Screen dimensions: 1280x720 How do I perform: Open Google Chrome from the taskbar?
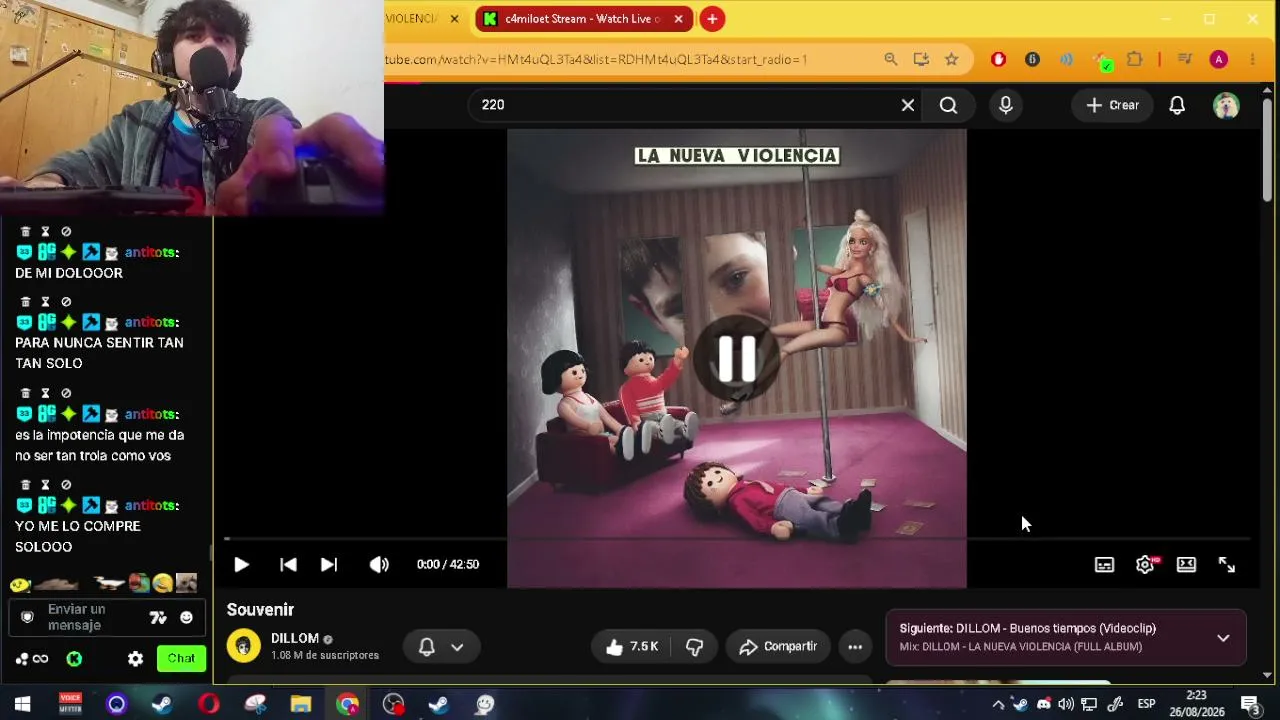[347, 704]
